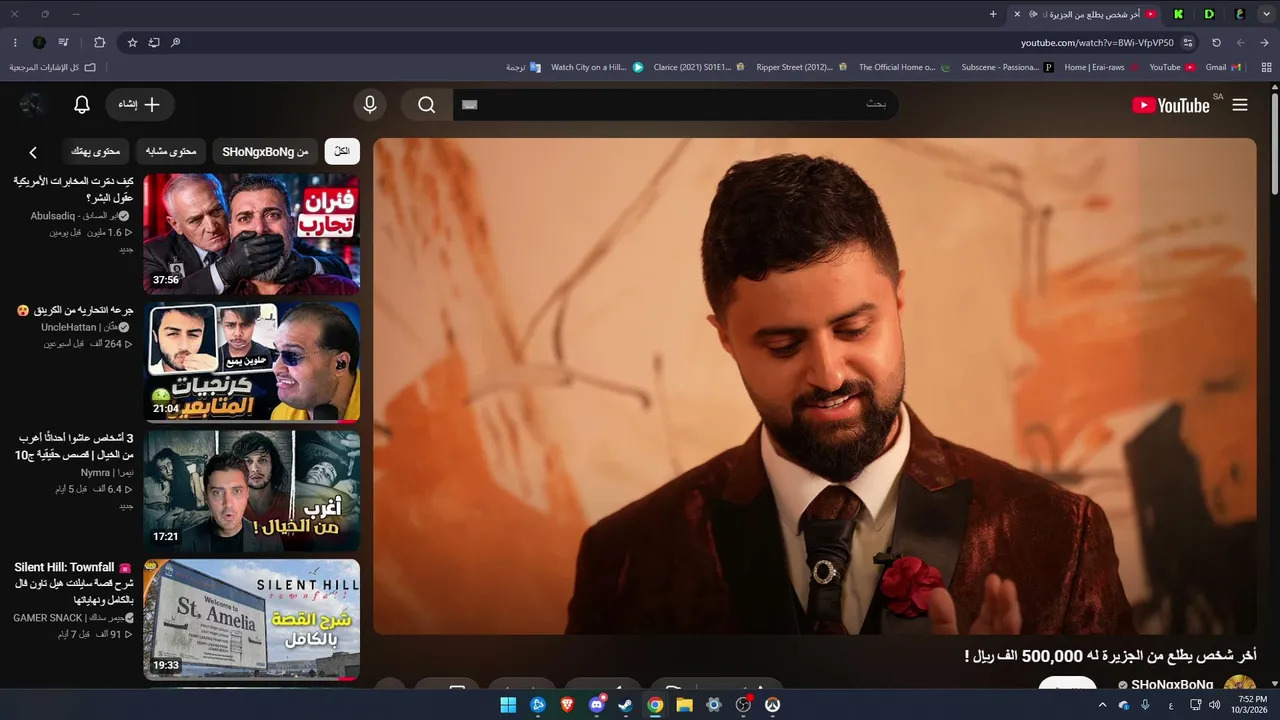Image resolution: width=1280 pixels, height=720 pixels.
Task: Expand the tab search dropdown
Action: pyautogui.click(x=1264, y=14)
